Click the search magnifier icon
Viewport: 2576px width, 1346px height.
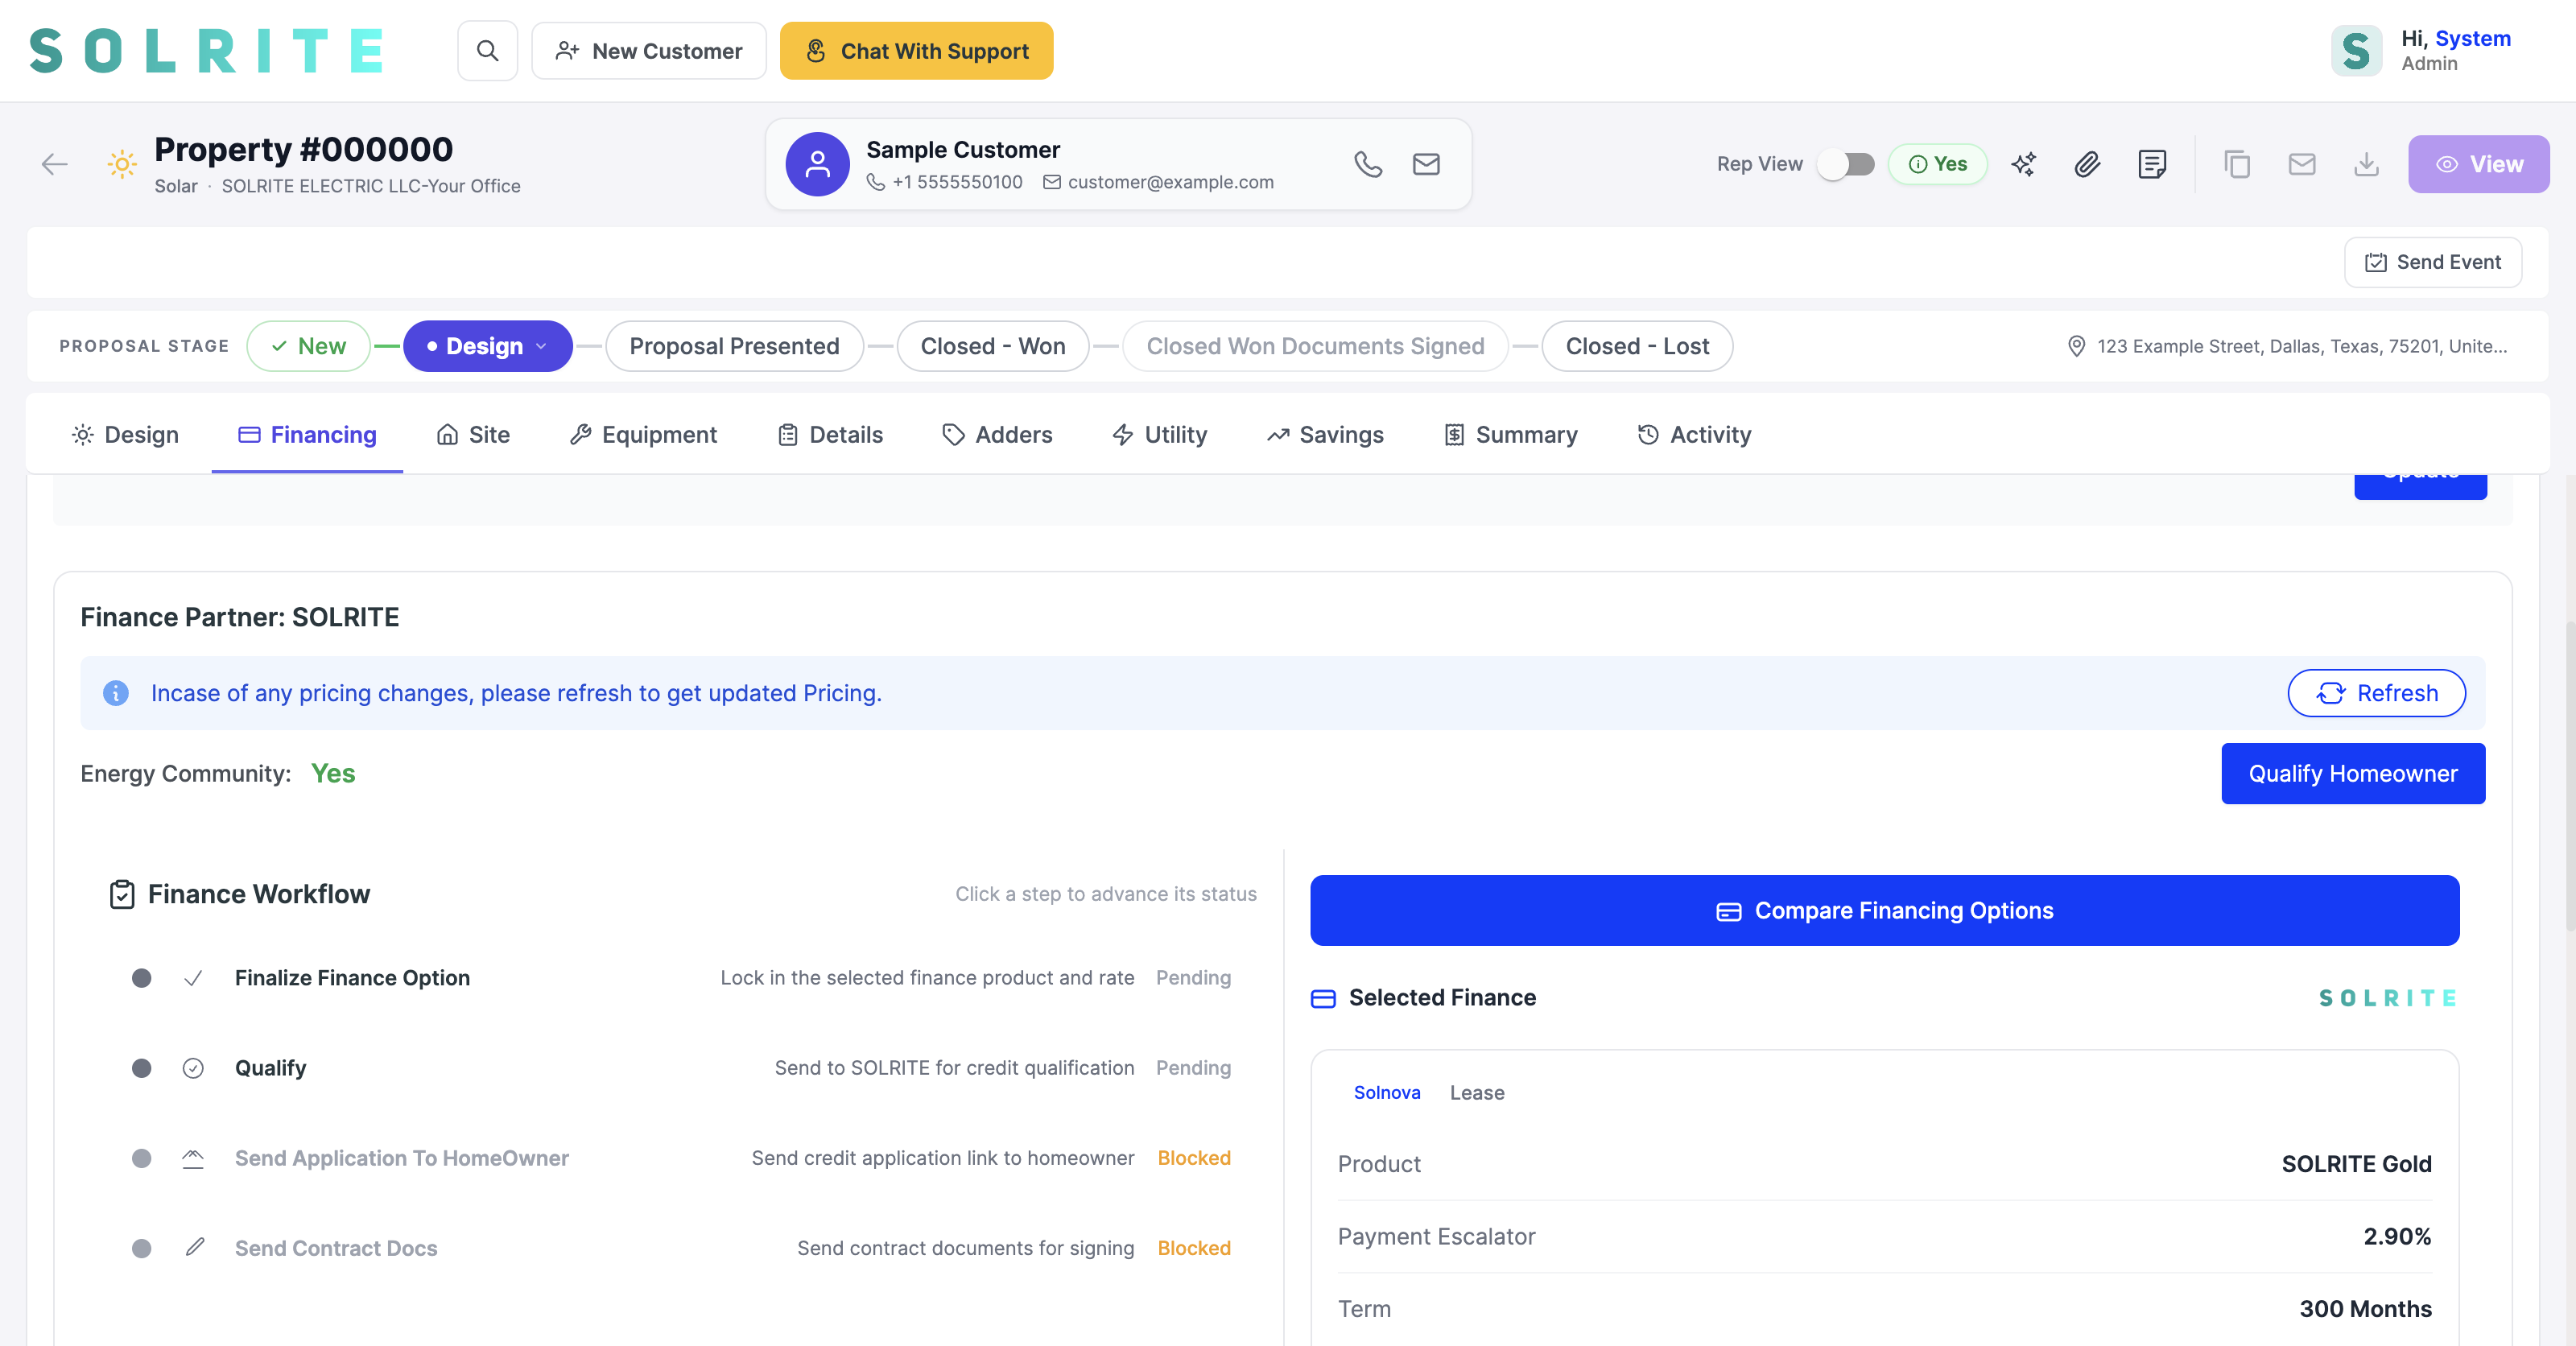(x=487, y=51)
